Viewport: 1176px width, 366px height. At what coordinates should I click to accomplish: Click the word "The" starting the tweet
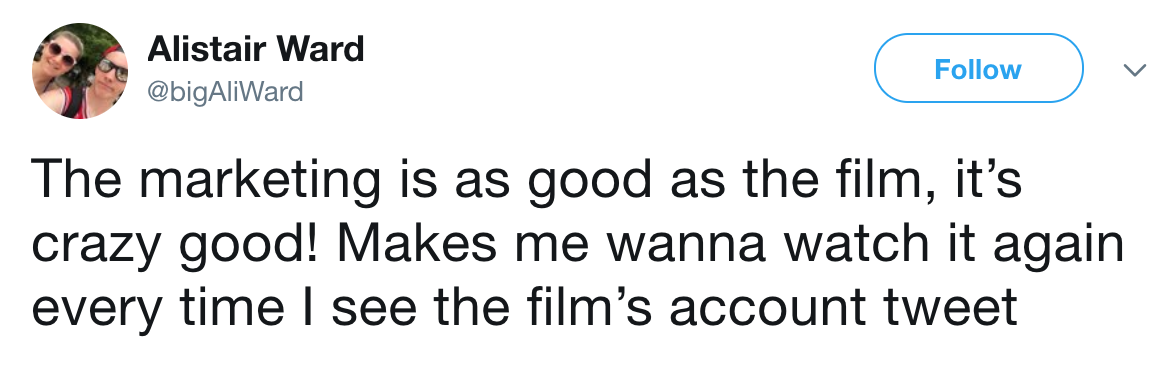coord(74,180)
